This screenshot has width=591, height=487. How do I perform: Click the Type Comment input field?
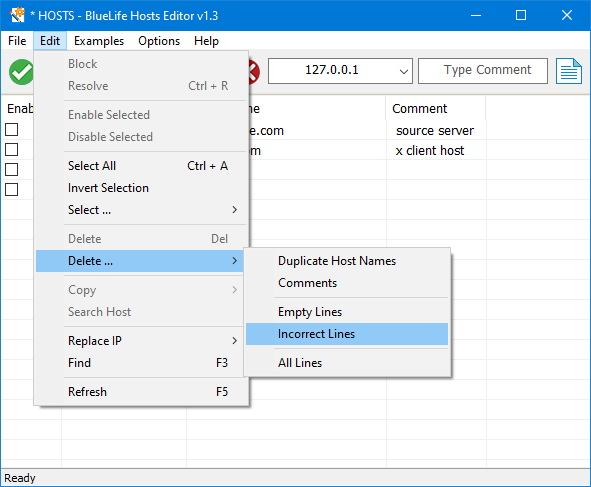[x=483, y=70]
